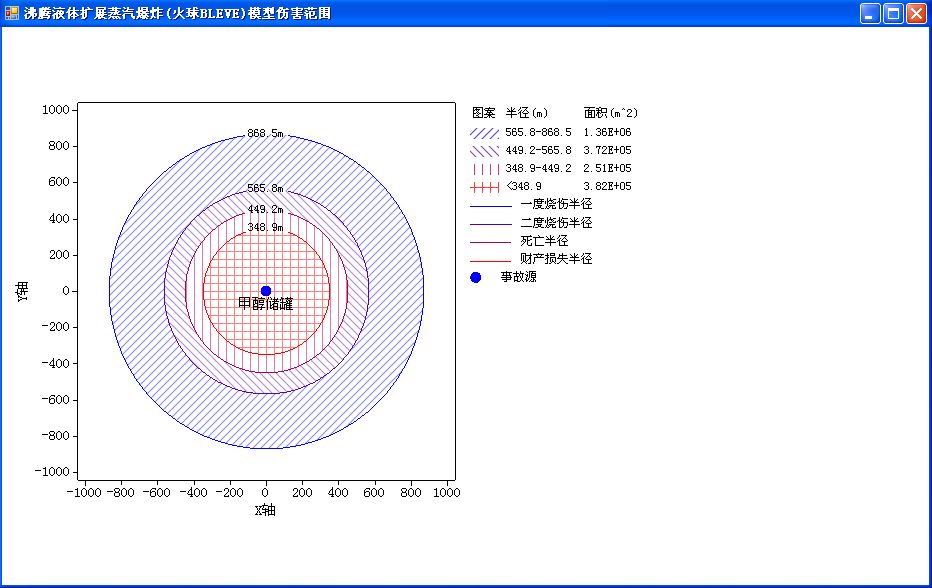Click the <348.9 radius range text
The image size is (932, 588).
(x=524, y=186)
